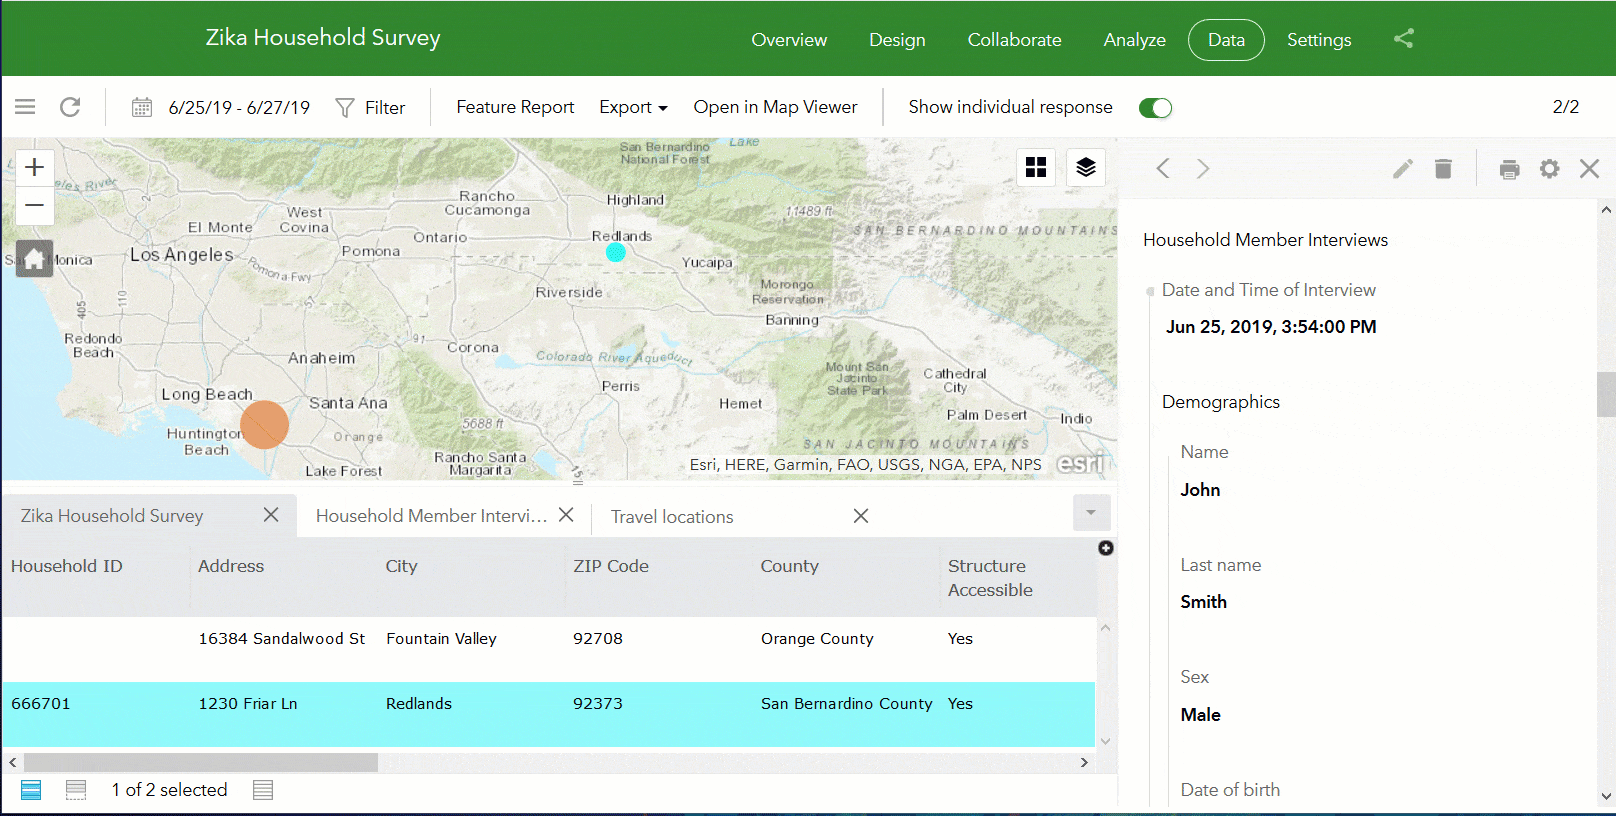The image size is (1616, 816).
Task: Print the individual response
Action: [x=1510, y=169]
